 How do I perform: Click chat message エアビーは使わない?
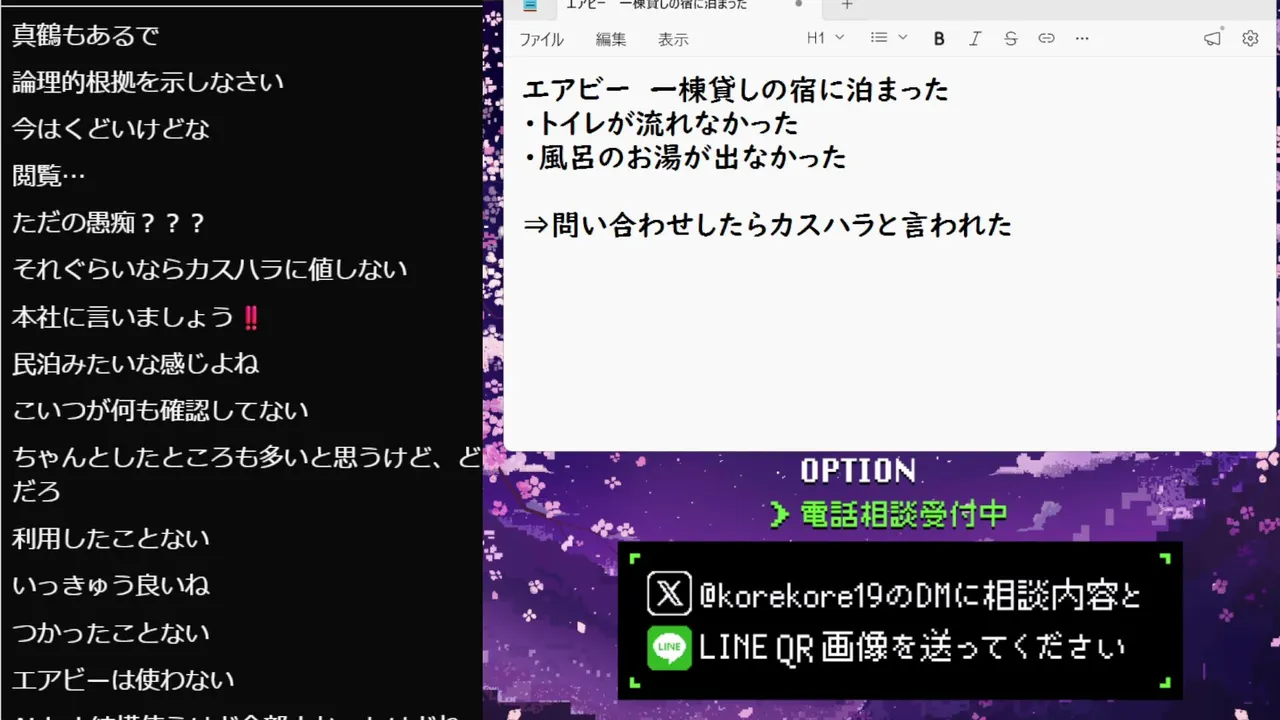pos(123,680)
